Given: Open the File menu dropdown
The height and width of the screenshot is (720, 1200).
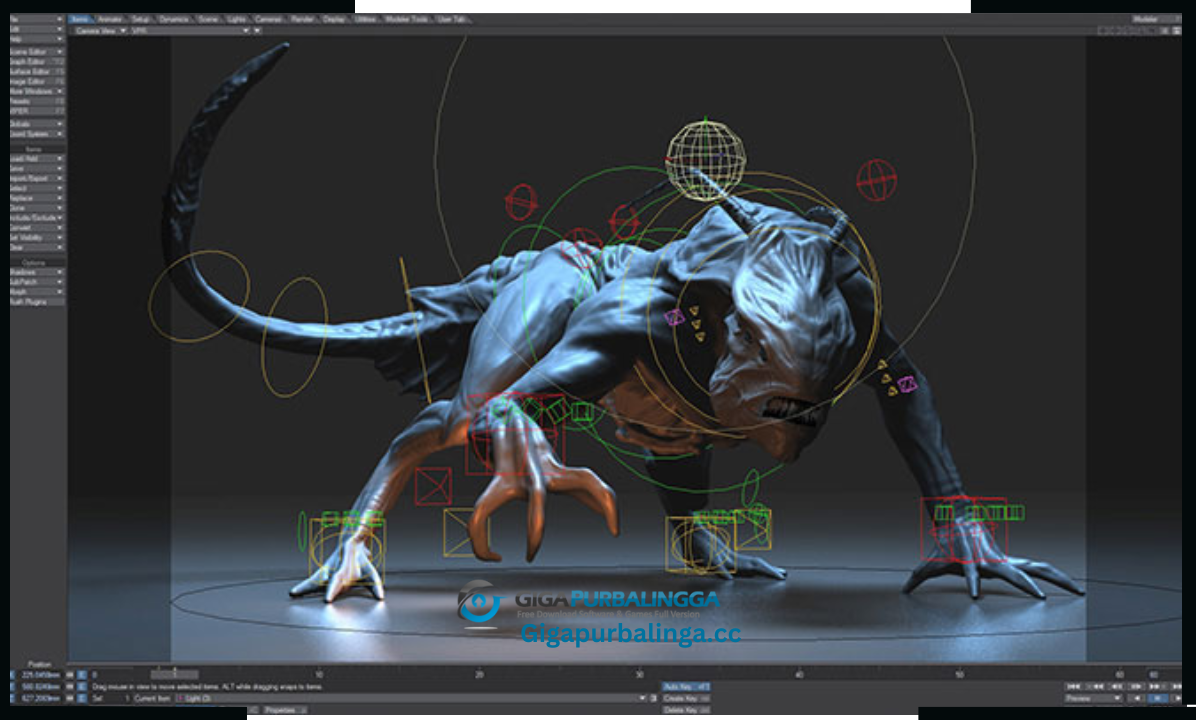Looking at the screenshot, I should pyautogui.click(x=37, y=19).
